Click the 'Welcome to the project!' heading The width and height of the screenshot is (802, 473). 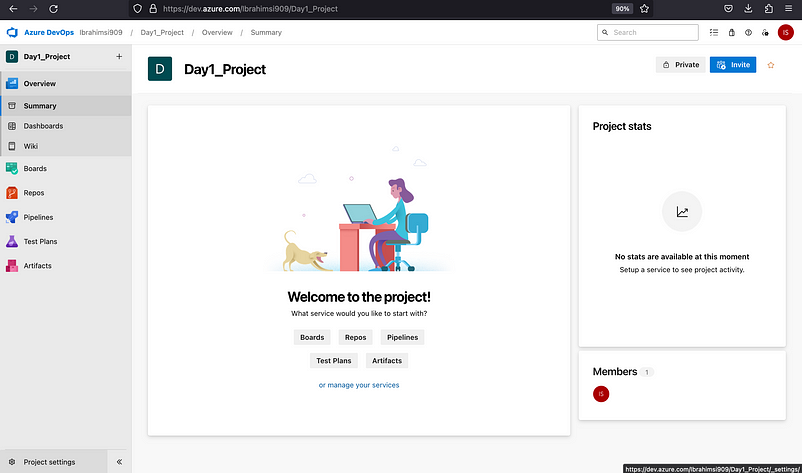pyautogui.click(x=359, y=297)
